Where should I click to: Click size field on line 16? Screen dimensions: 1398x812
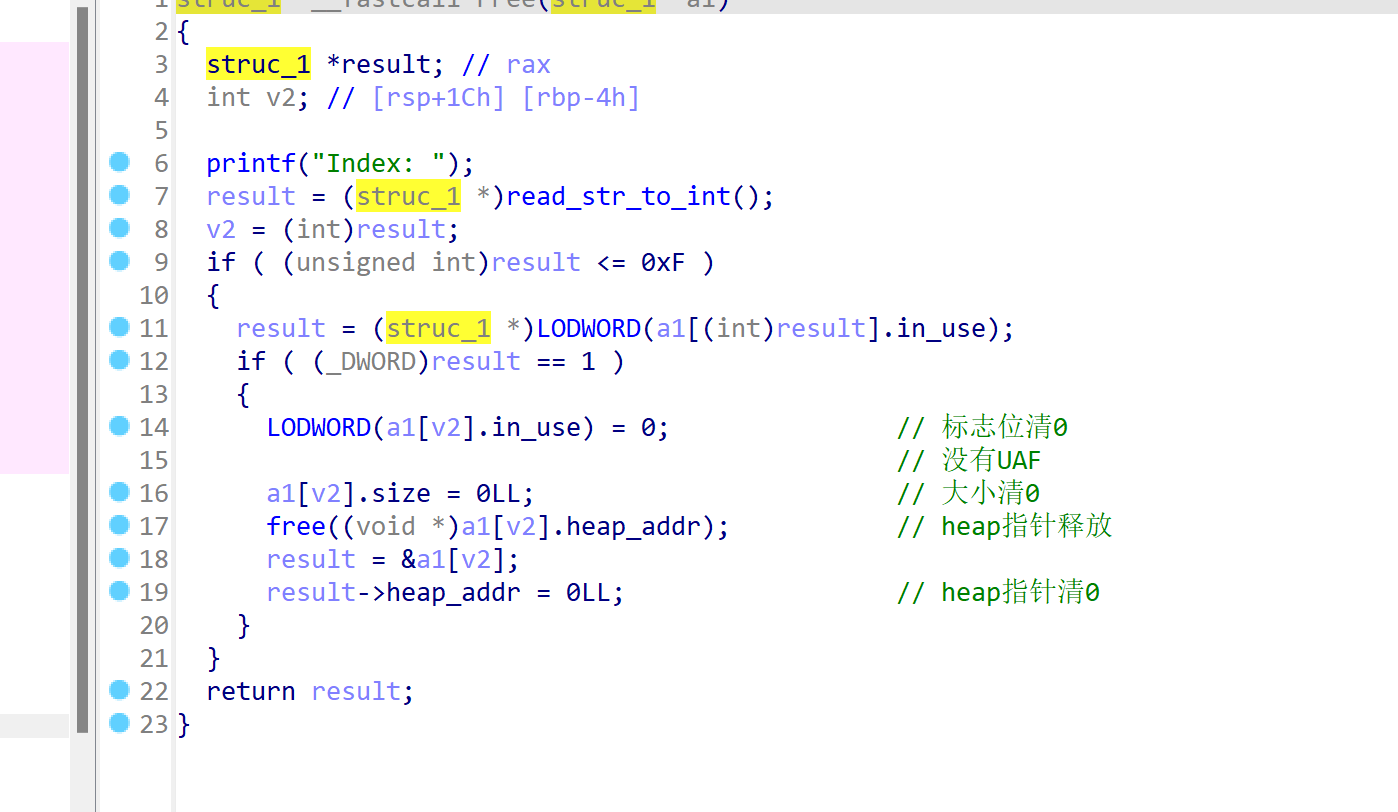tap(401, 493)
